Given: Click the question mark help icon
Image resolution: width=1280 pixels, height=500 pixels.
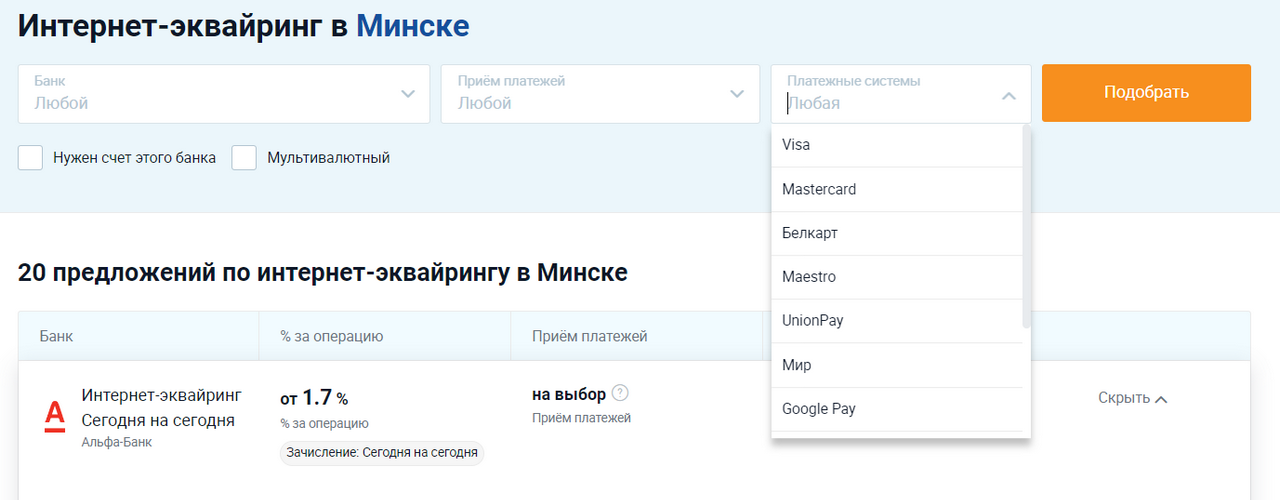Looking at the screenshot, I should click(620, 393).
